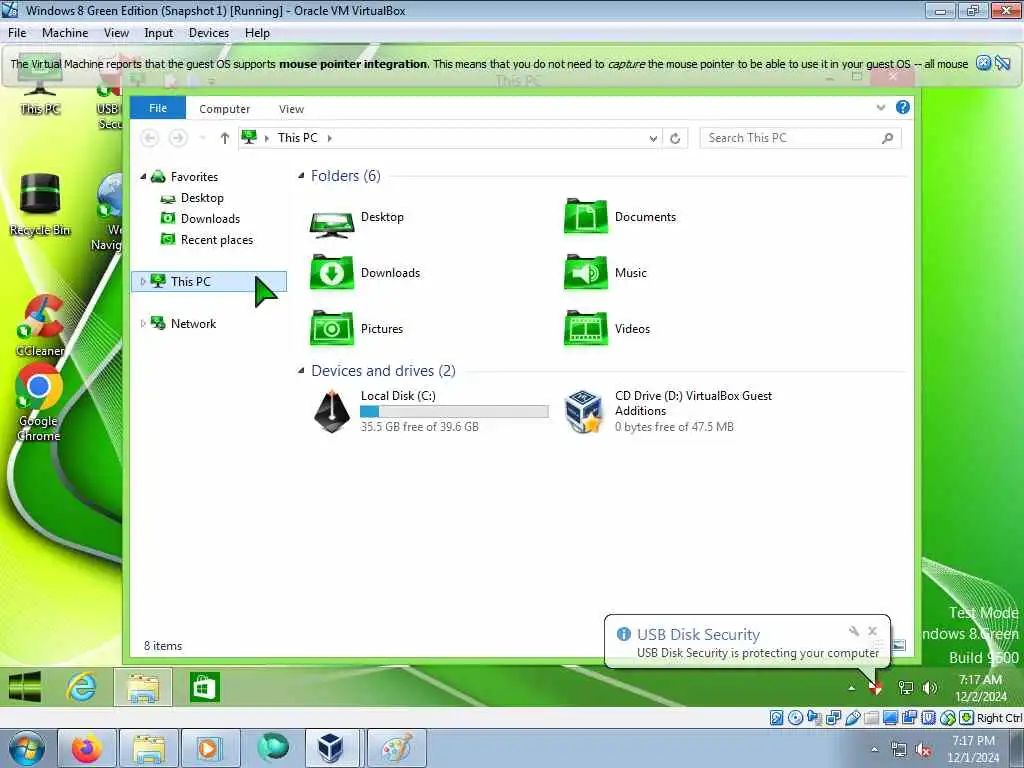Open VirtualBox Input menu
Image resolution: width=1024 pixels, height=768 pixels.
tap(159, 33)
